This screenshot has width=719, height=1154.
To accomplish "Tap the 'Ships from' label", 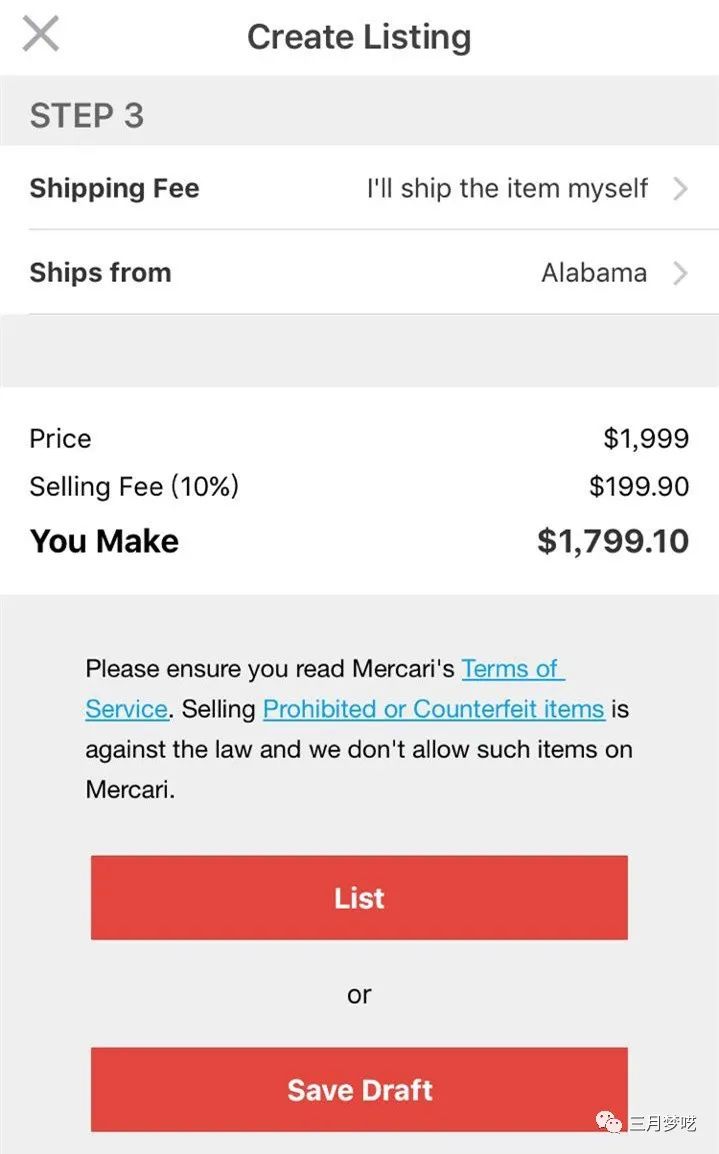I will click(100, 272).
